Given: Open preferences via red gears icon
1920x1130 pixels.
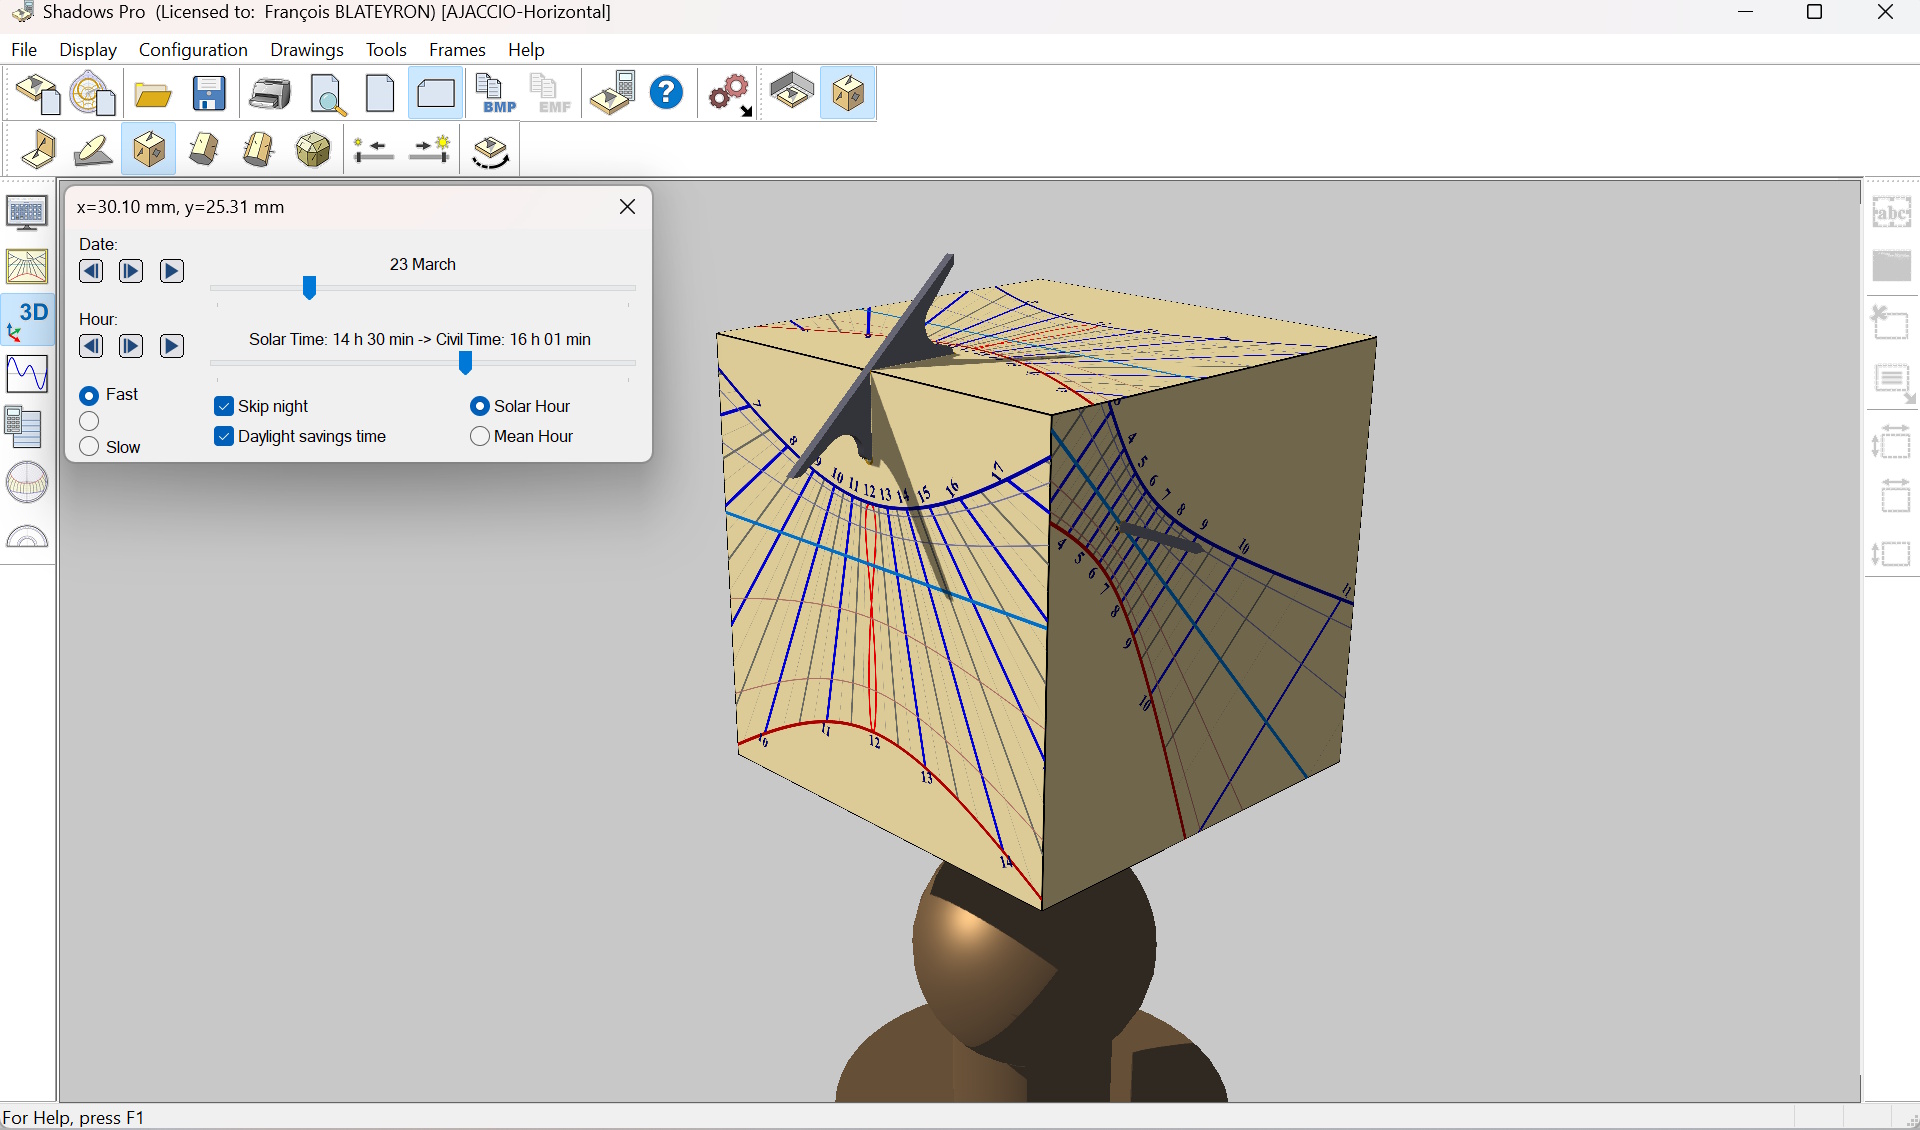Looking at the screenshot, I should pos(730,94).
